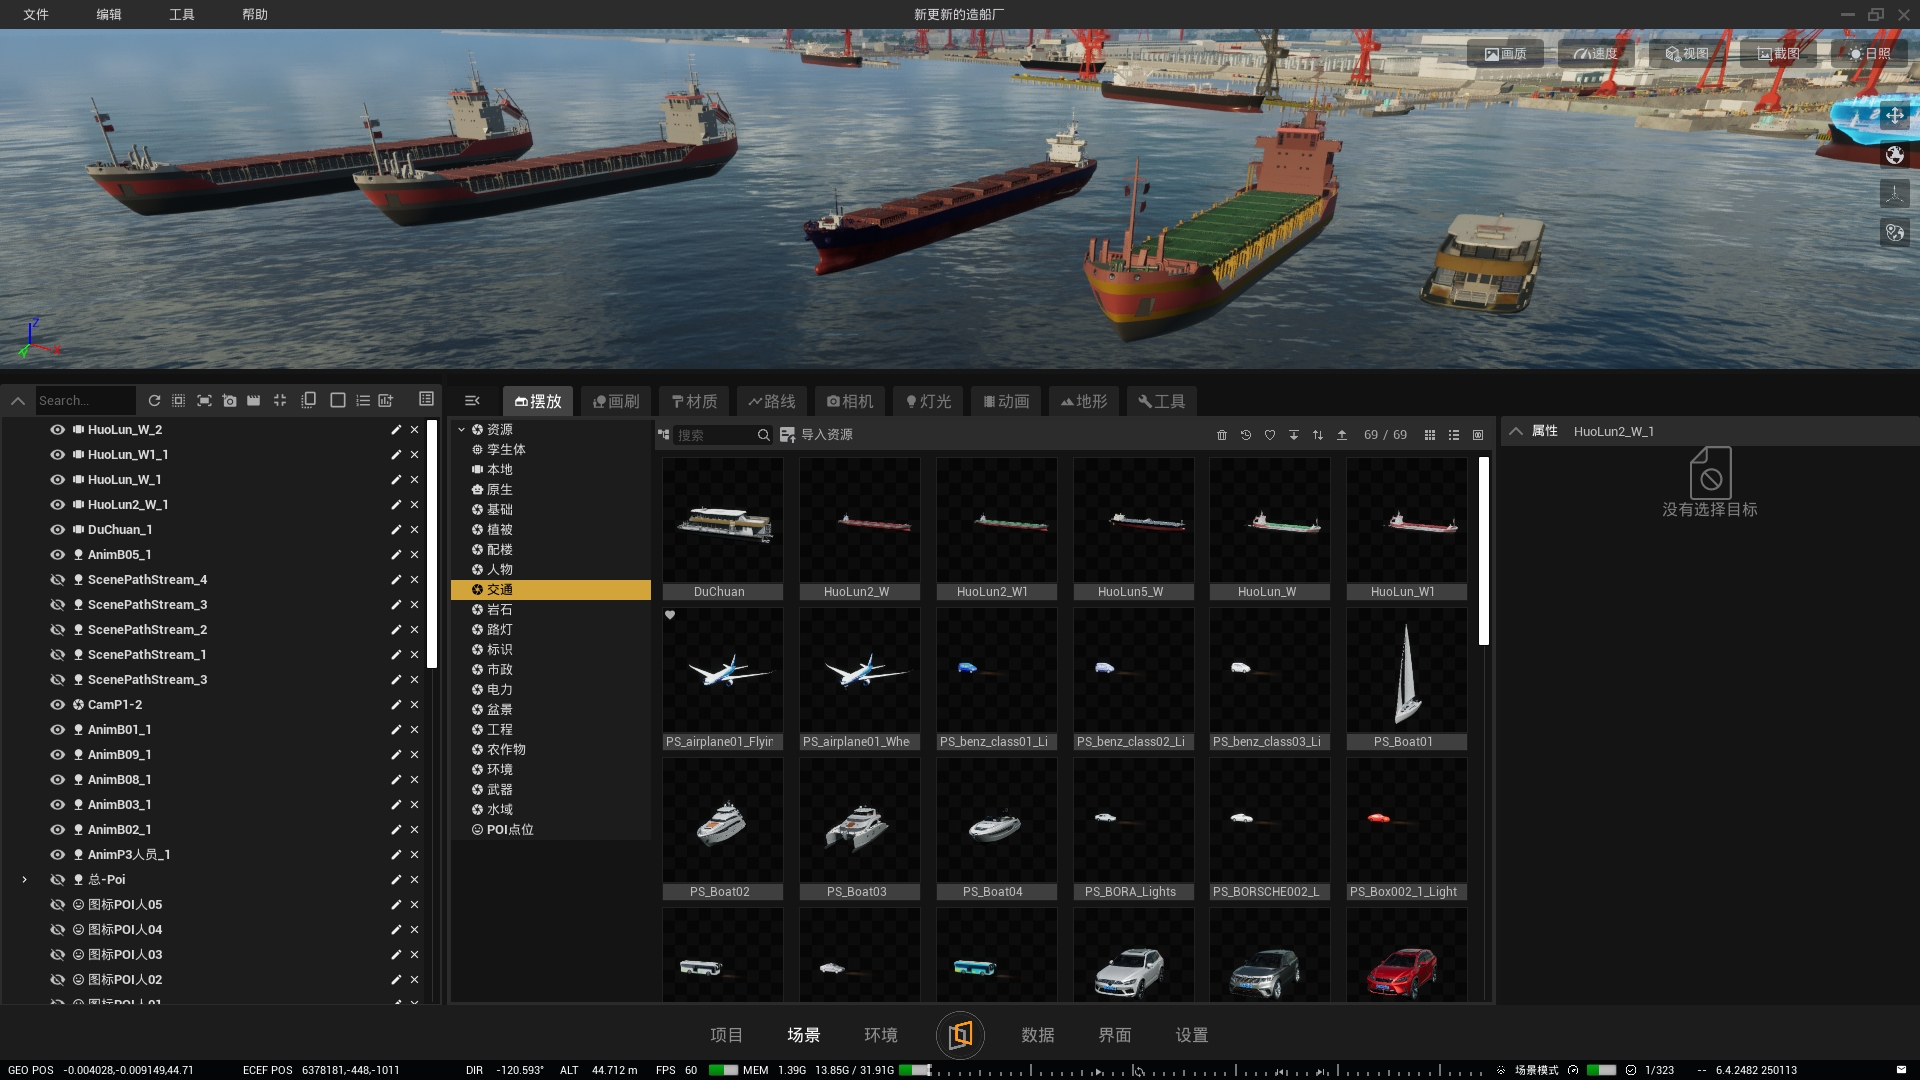The width and height of the screenshot is (1920, 1080).
Task: Toggle visibility of AnimB05_1
Action: tap(58, 555)
